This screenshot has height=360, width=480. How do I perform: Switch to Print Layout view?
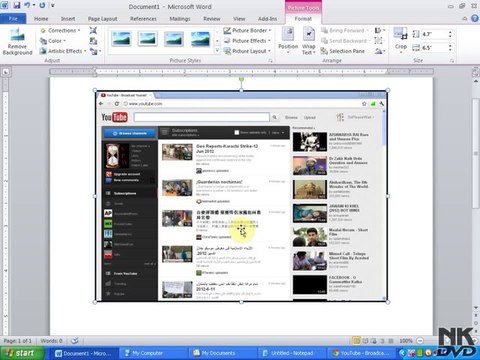point(356,341)
